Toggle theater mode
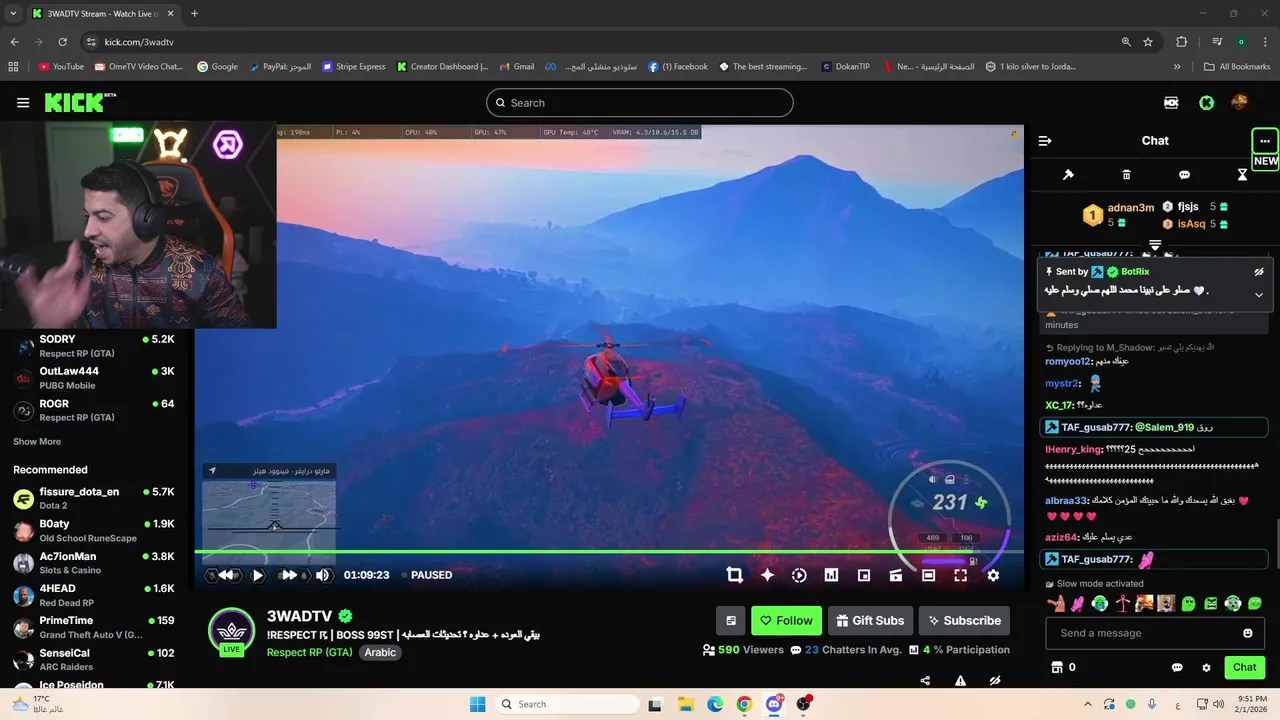The width and height of the screenshot is (1280, 720). click(x=928, y=575)
